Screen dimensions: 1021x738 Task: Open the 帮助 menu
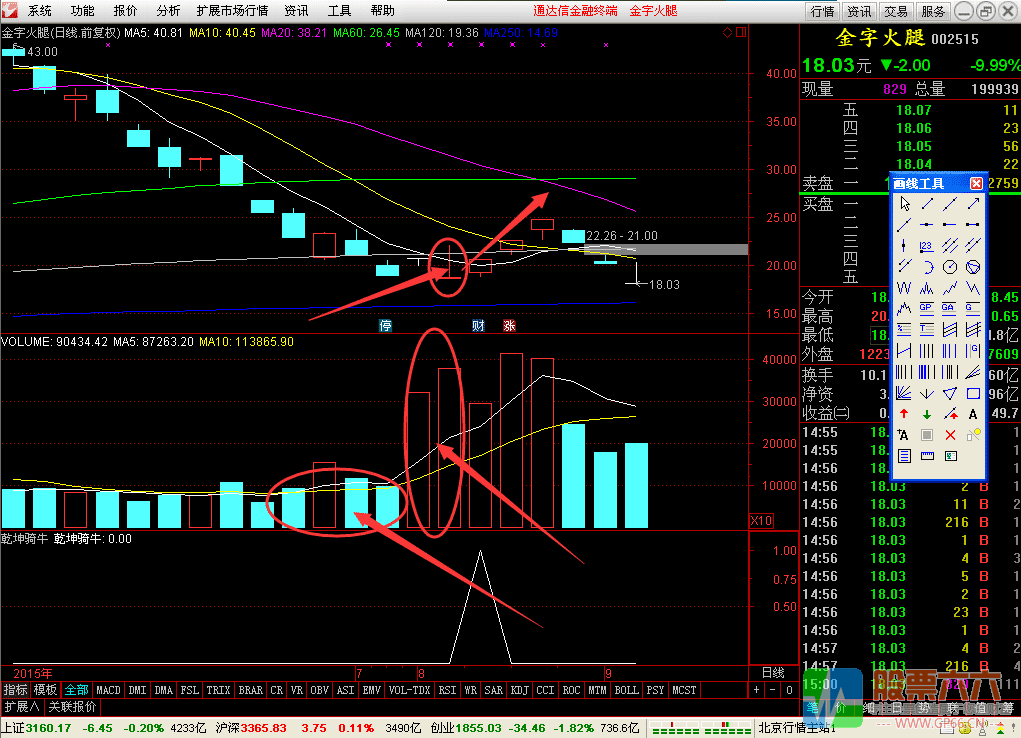(x=382, y=10)
